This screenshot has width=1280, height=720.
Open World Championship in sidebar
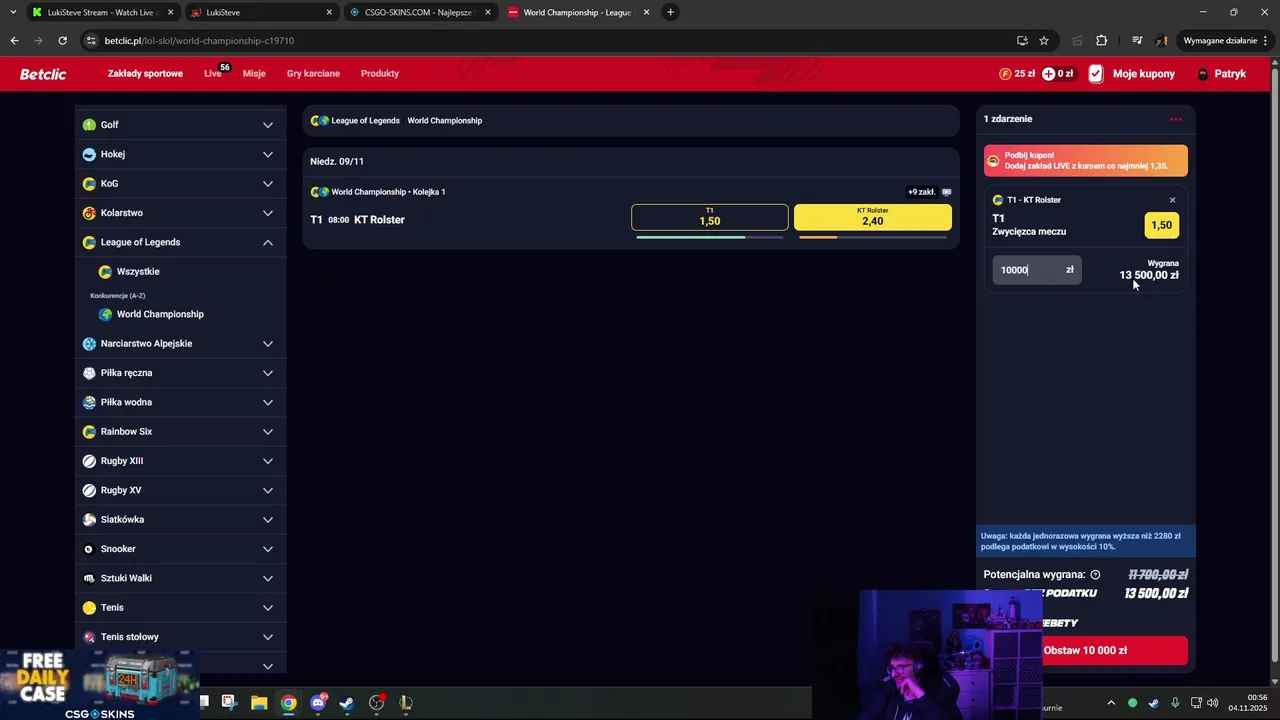[x=160, y=314]
